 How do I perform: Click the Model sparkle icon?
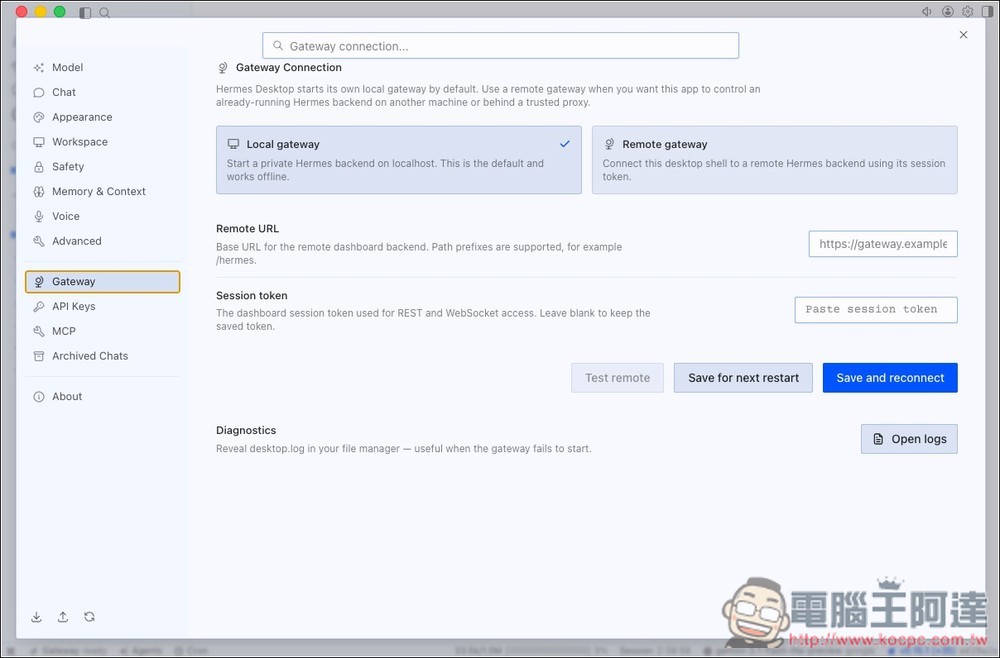pos(39,68)
